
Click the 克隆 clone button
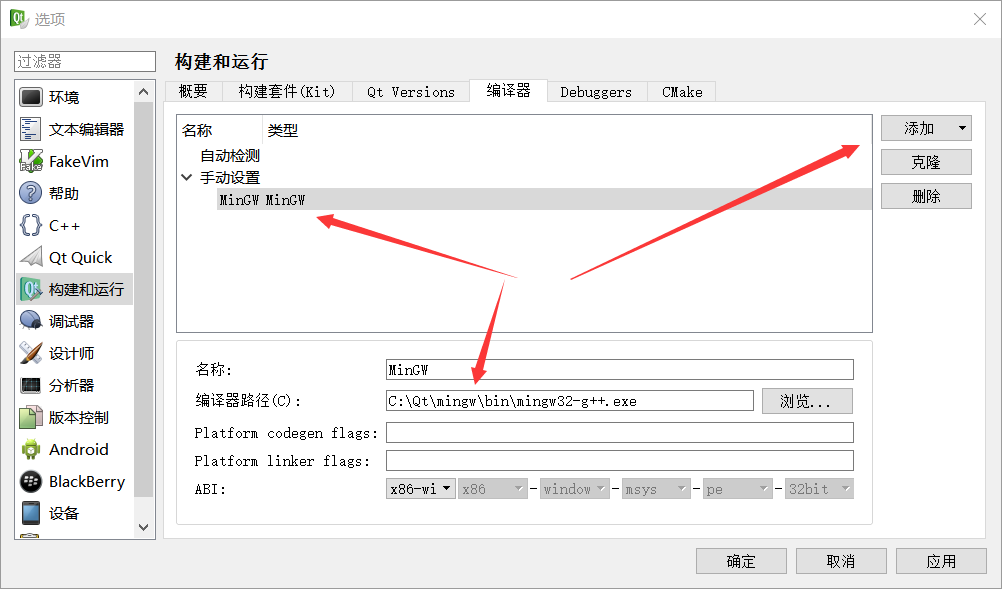(x=926, y=162)
